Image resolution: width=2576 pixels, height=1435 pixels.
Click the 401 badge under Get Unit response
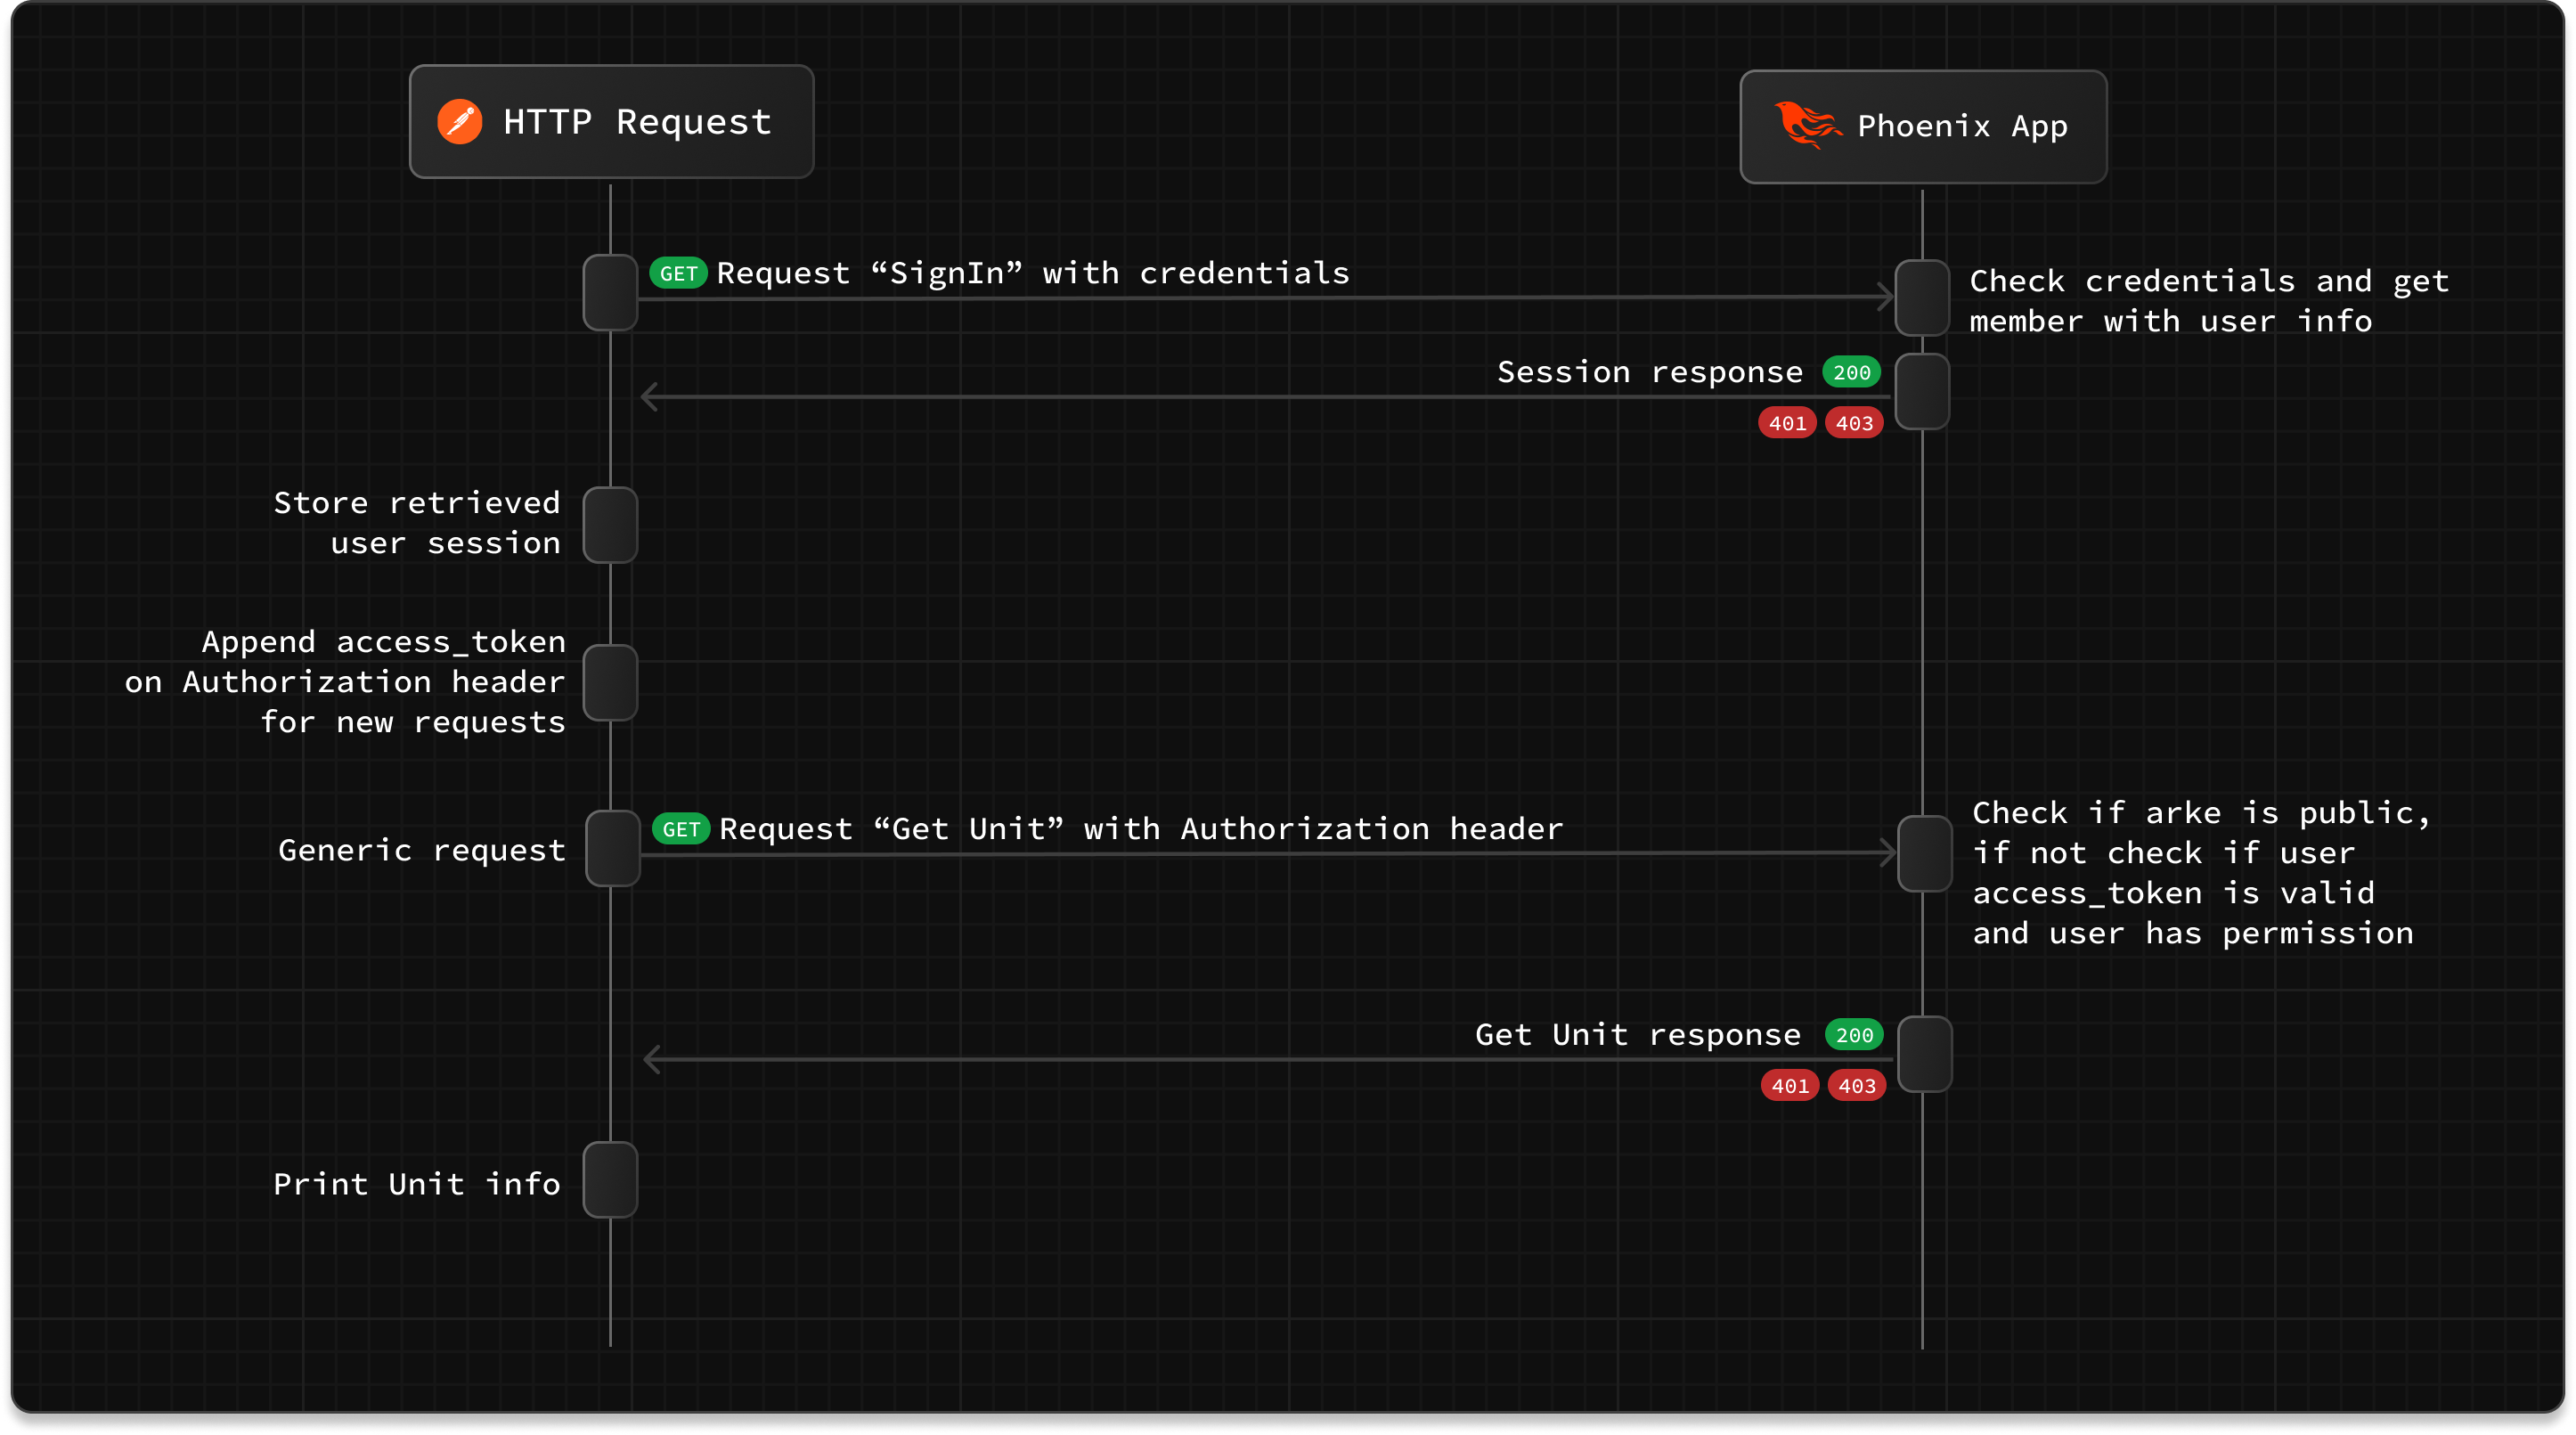[1790, 1086]
